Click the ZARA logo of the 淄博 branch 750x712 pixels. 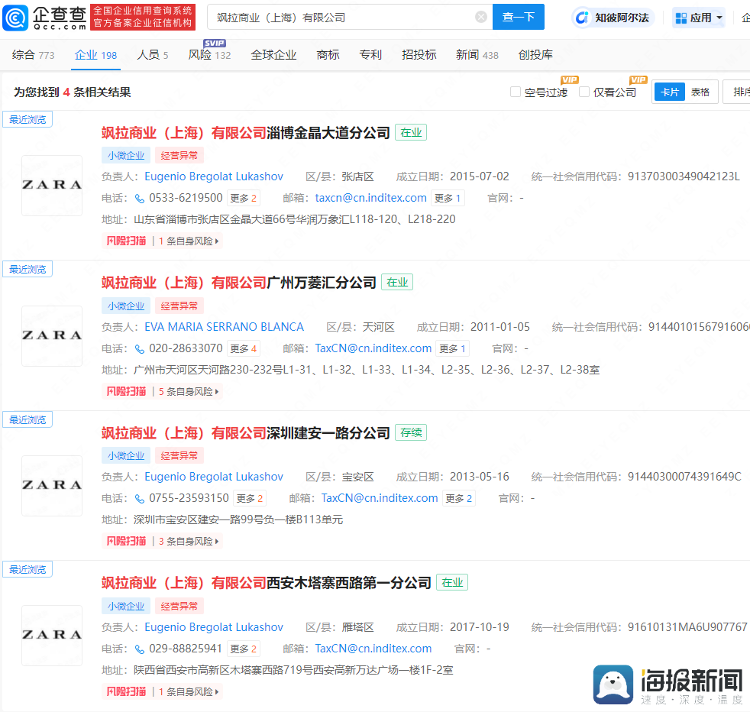tap(52, 185)
